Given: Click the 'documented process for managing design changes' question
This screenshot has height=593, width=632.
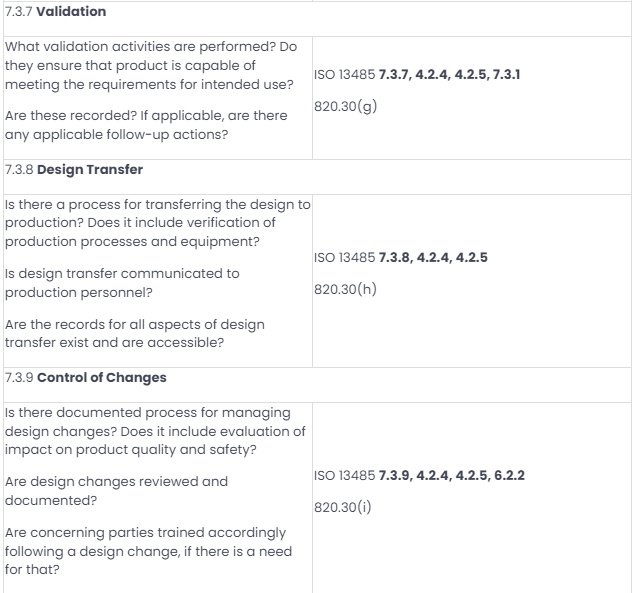Looking at the screenshot, I should tap(155, 431).
